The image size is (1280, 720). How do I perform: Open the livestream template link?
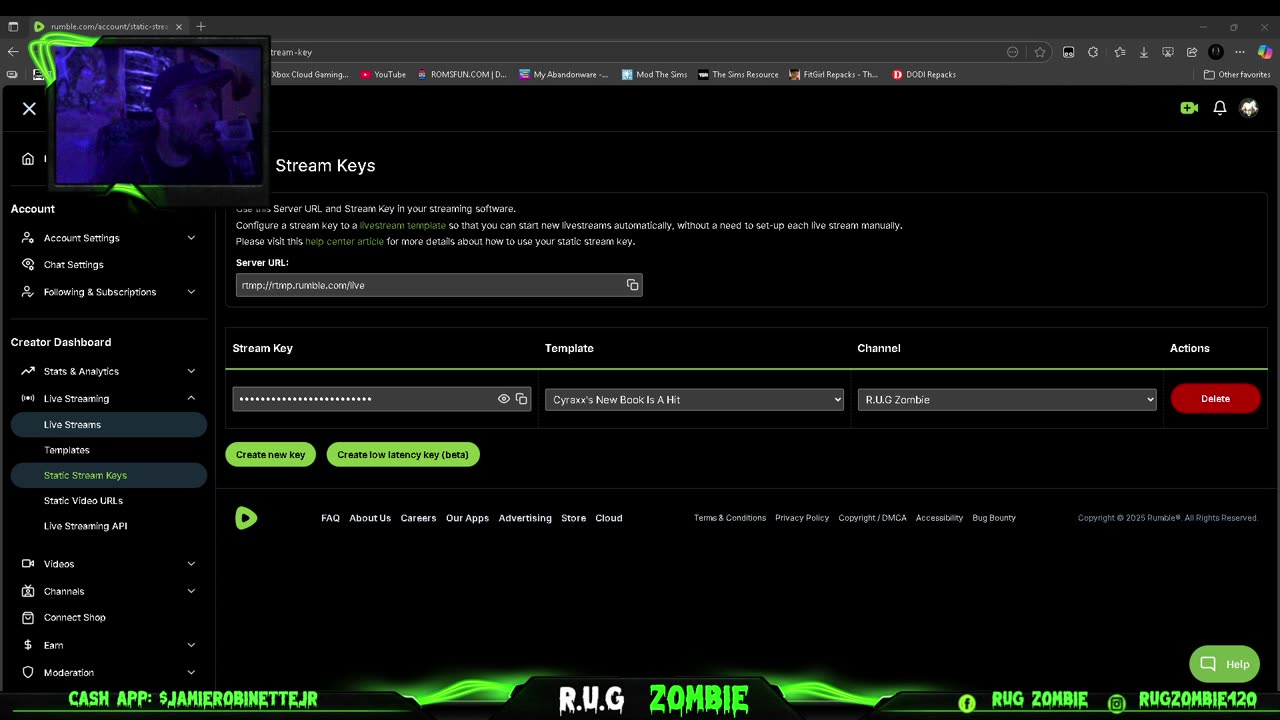click(x=403, y=225)
